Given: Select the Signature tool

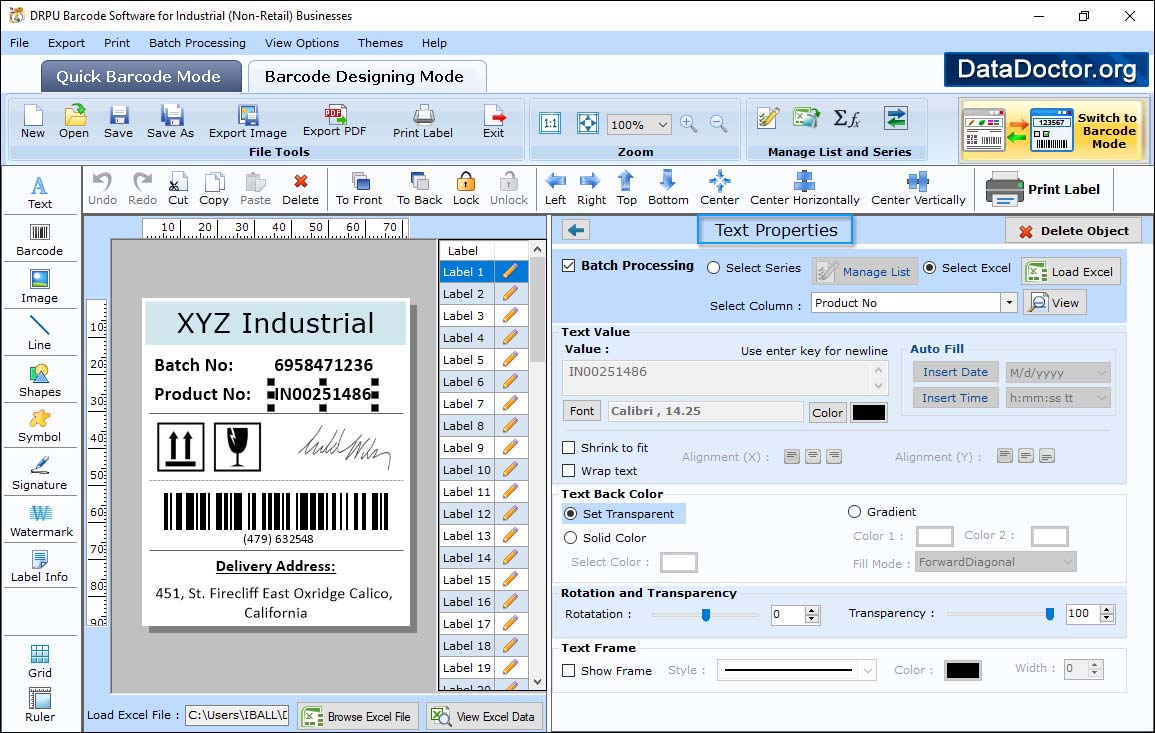Looking at the screenshot, I should click(x=39, y=473).
